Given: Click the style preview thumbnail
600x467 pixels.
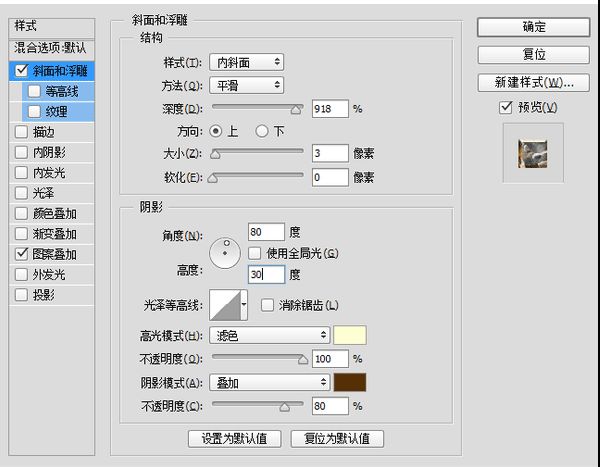Looking at the screenshot, I should (533, 154).
